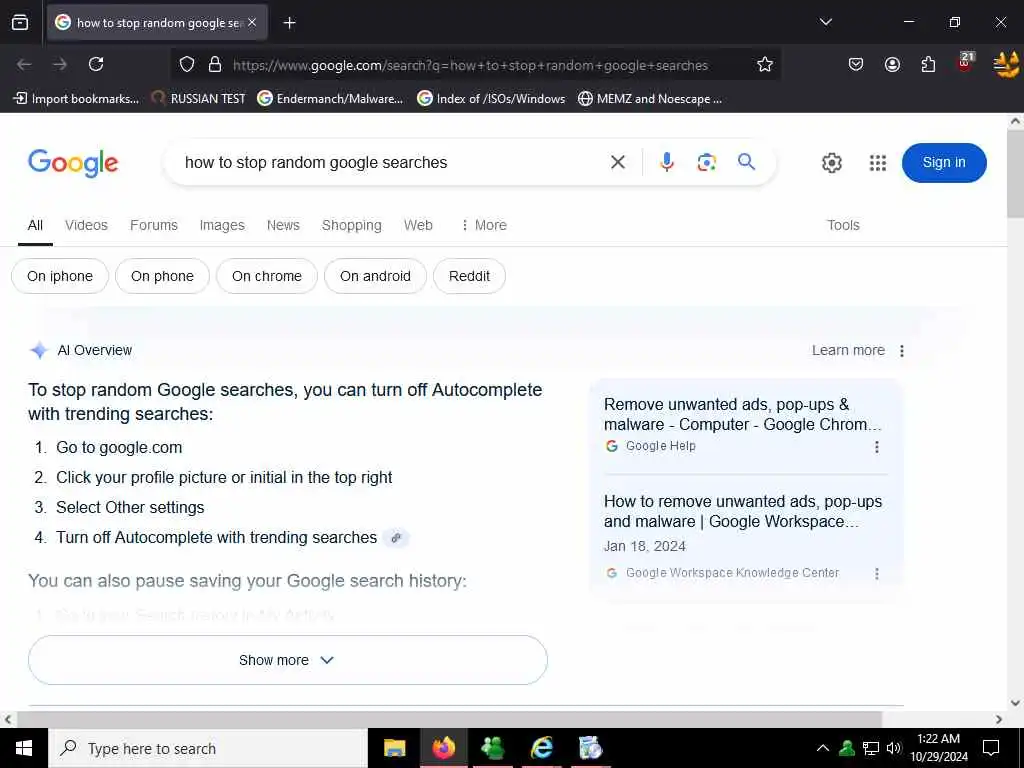1024x768 pixels.
Task: Go back one page
Action: point(24,64)
